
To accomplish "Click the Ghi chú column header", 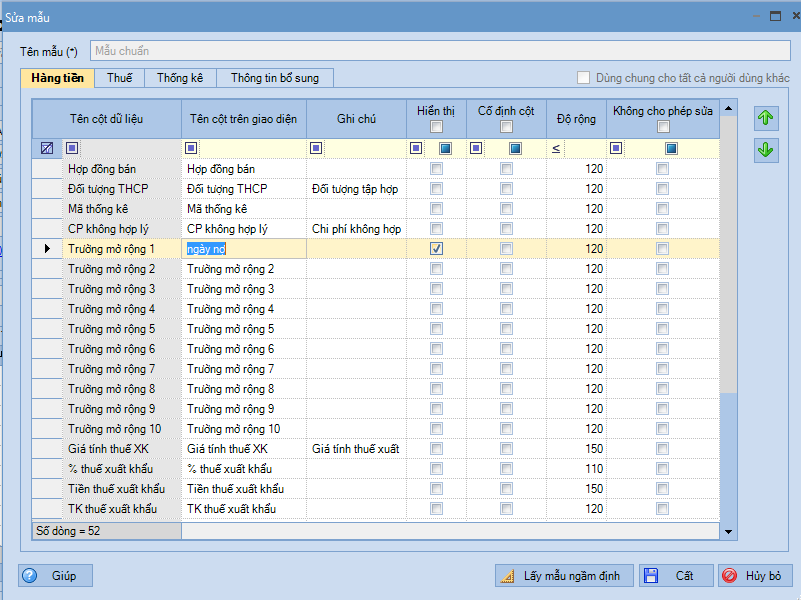I will point(357,119).
